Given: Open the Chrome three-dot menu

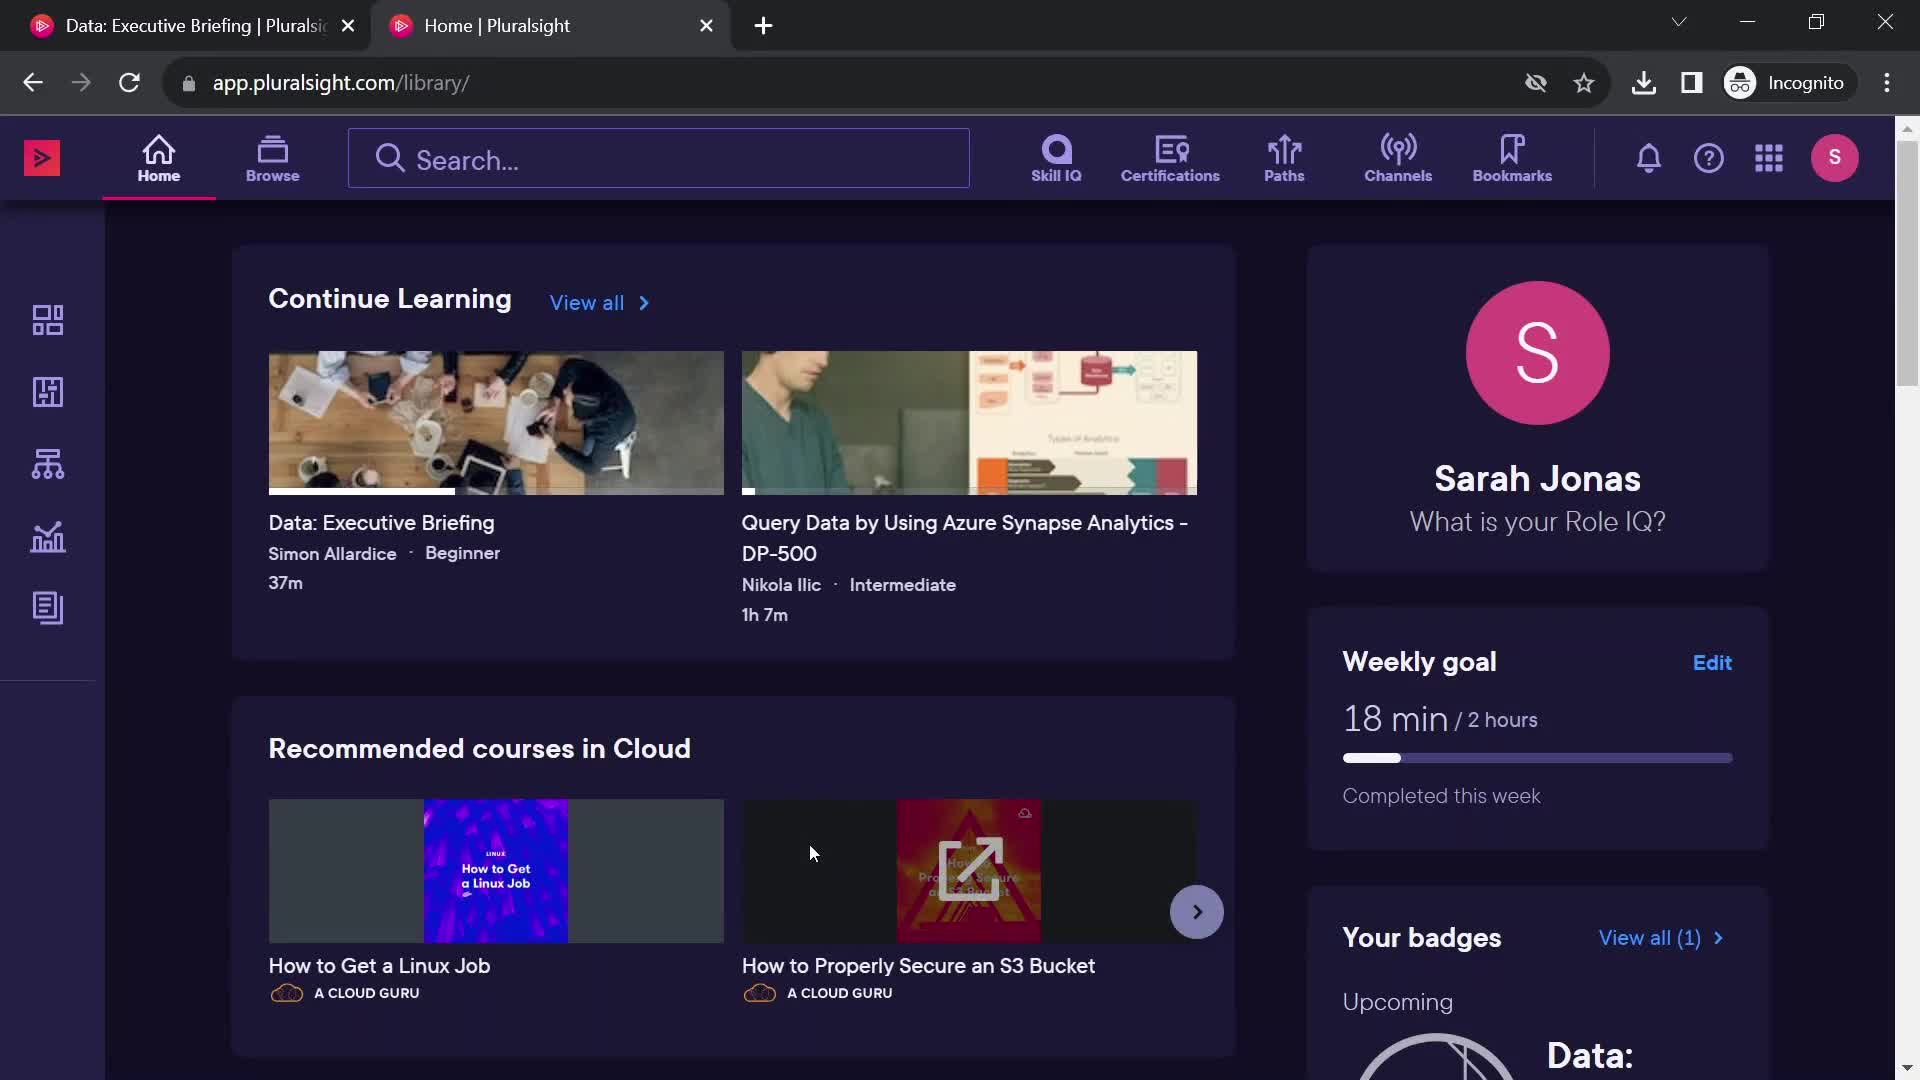Looking at the screenshot, I should 1887,83.
